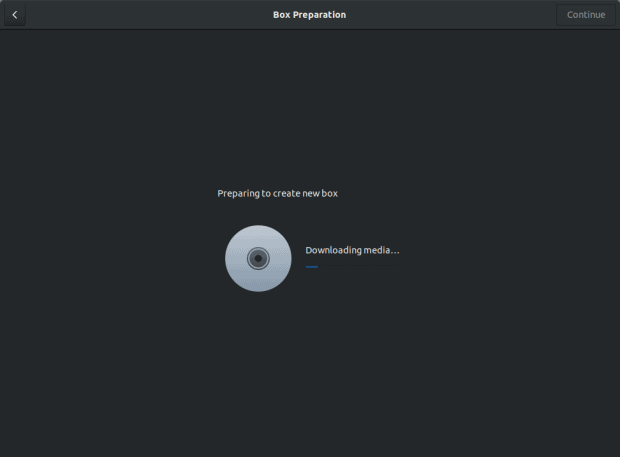Image resolution: width=620 pixels, height=457 pixels.
Task: Click the word "Preparing" in the heading
Action: click(x=238, y=193)
